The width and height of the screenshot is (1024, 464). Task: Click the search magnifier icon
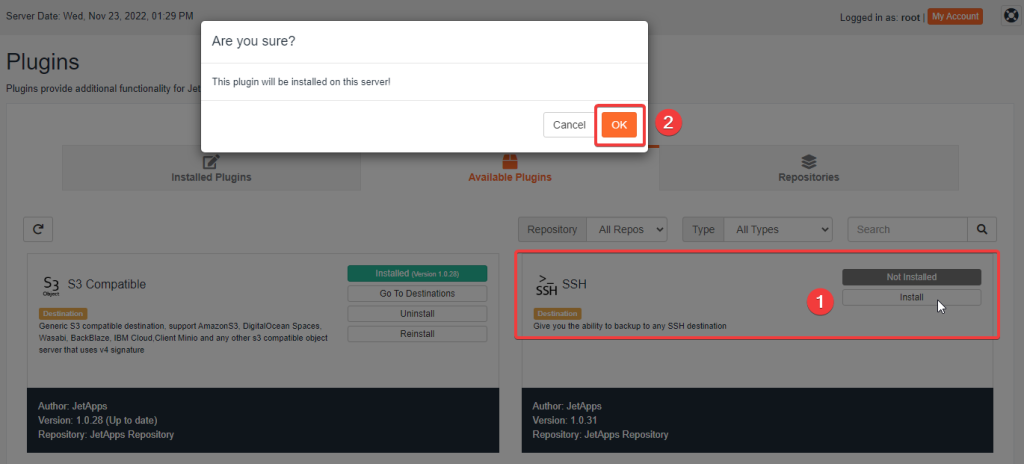click(982, 229)
